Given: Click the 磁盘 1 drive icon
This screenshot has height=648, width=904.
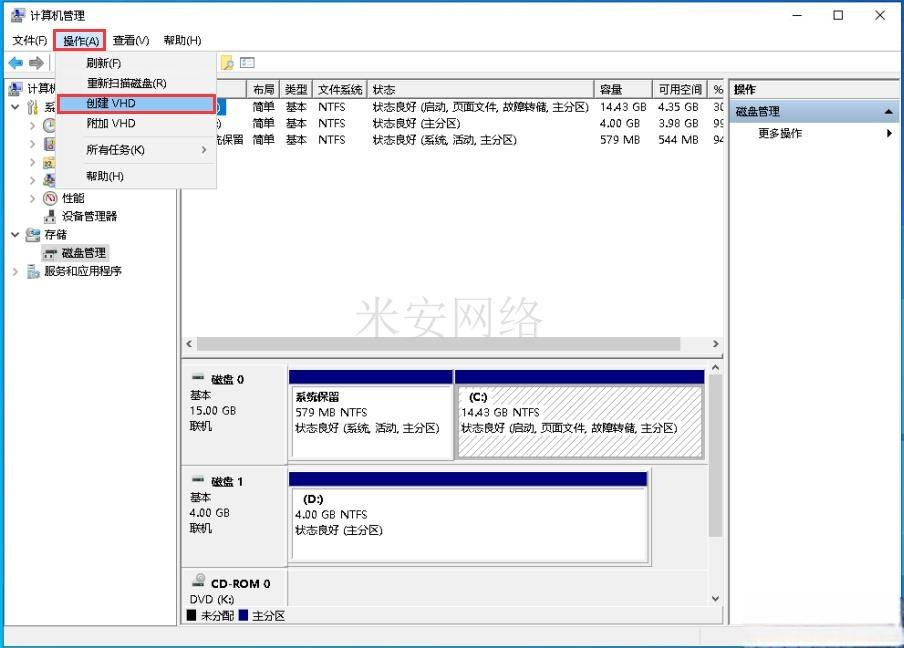Looking at the screenshot, I should [198, 480].
